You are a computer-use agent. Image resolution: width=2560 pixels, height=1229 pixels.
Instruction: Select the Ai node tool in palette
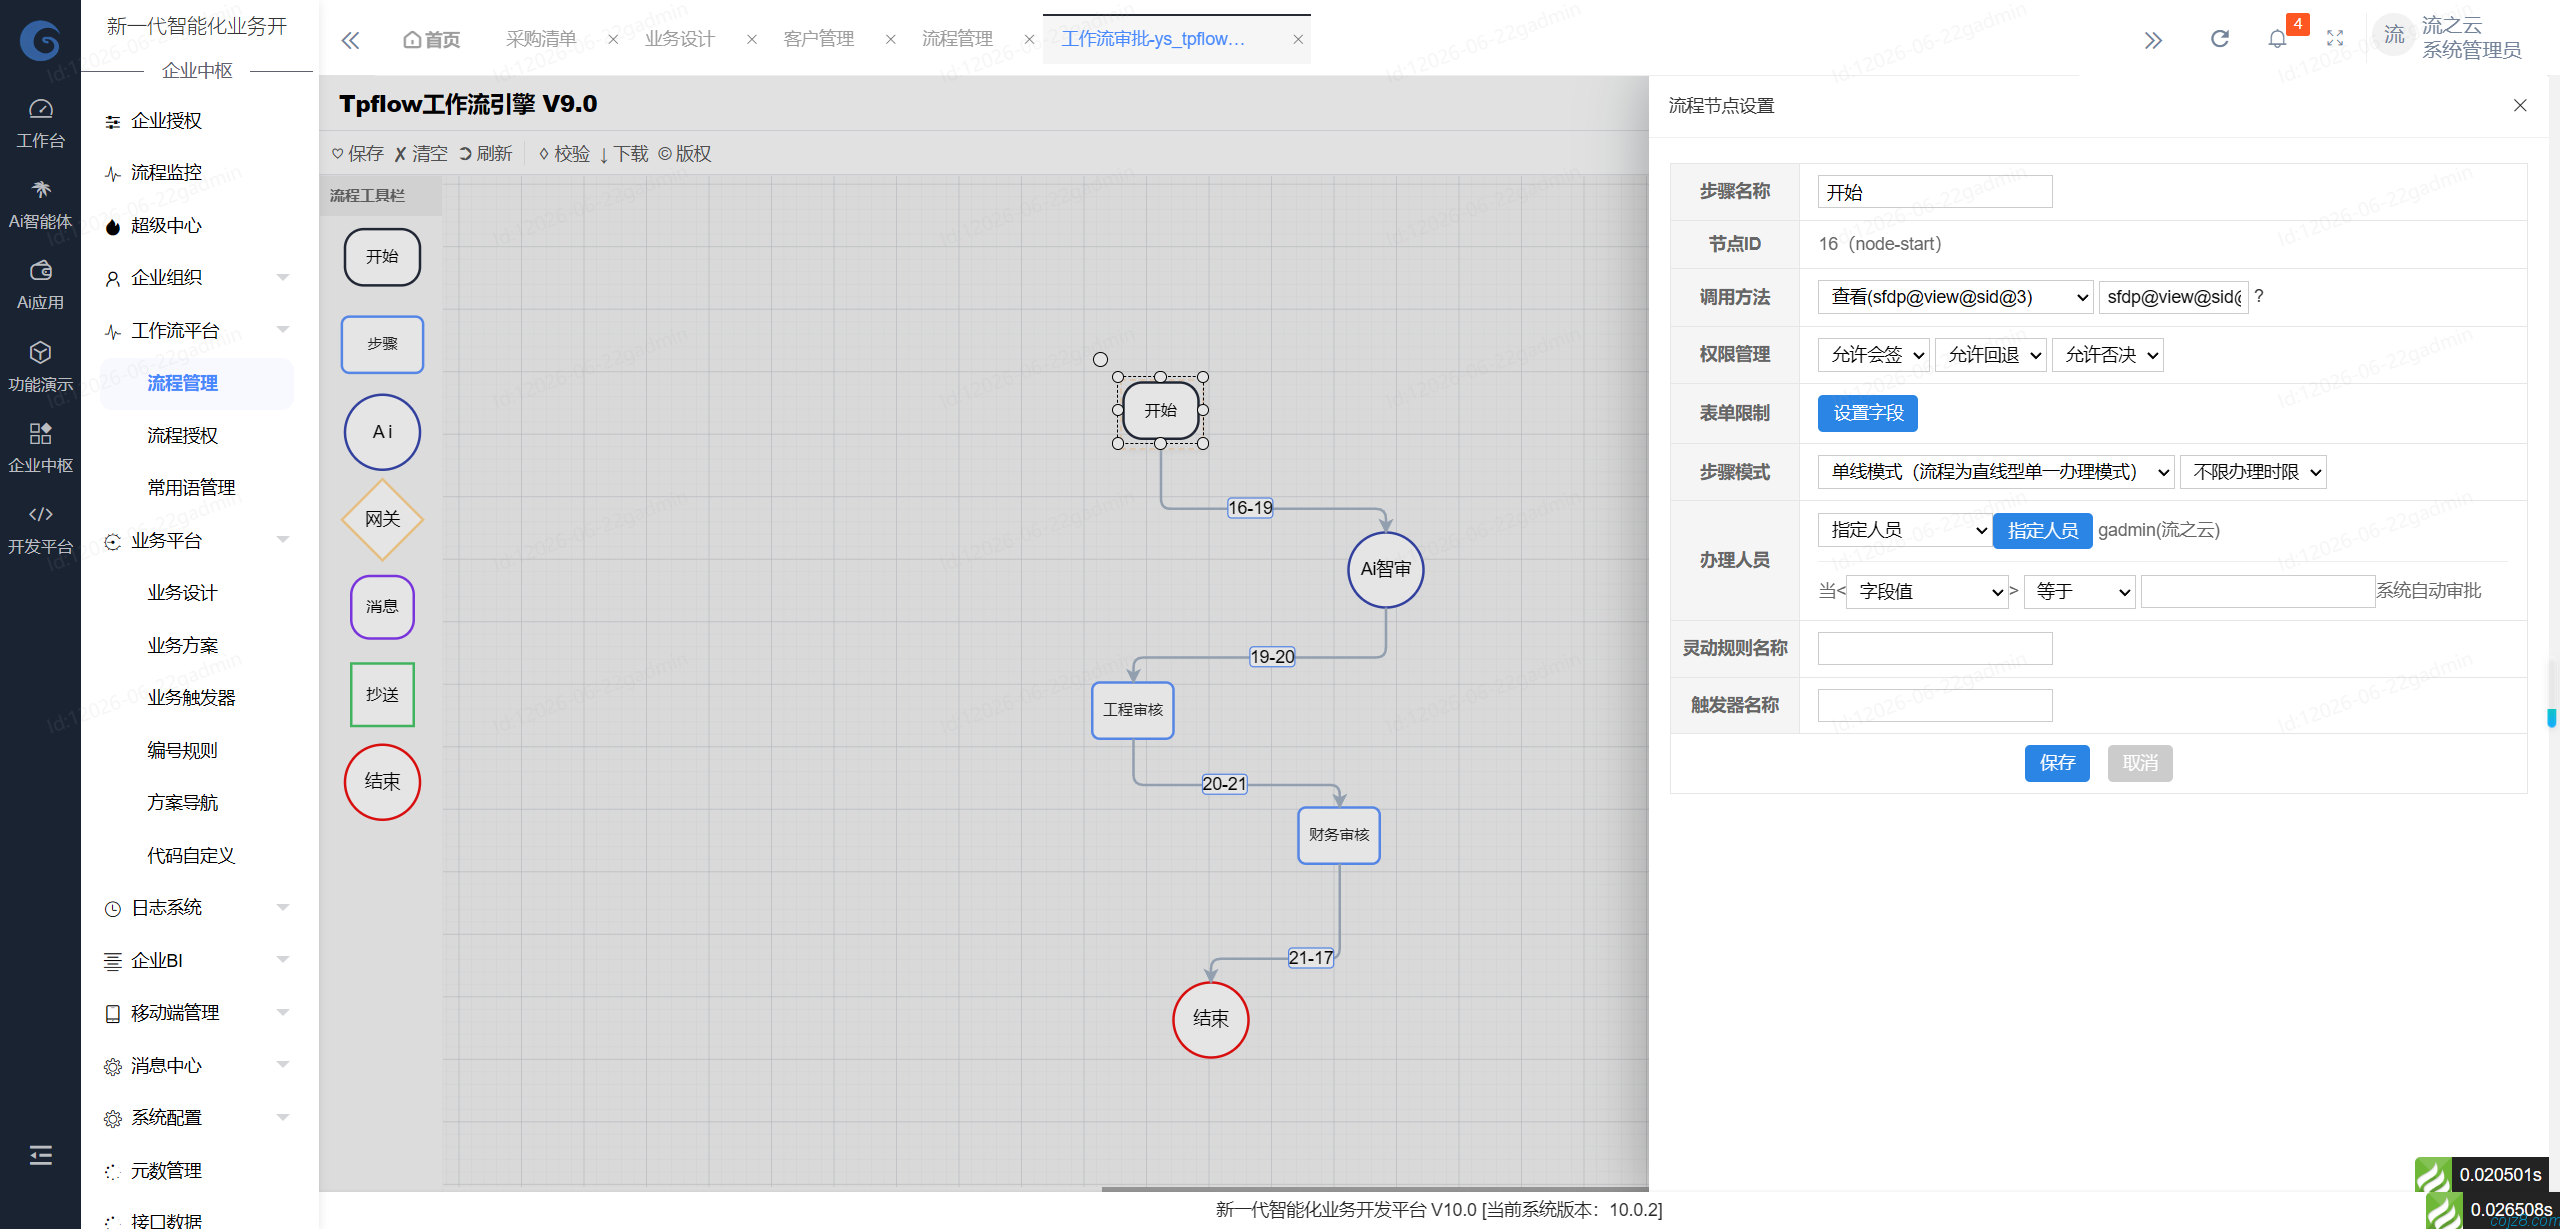point(382,432)
